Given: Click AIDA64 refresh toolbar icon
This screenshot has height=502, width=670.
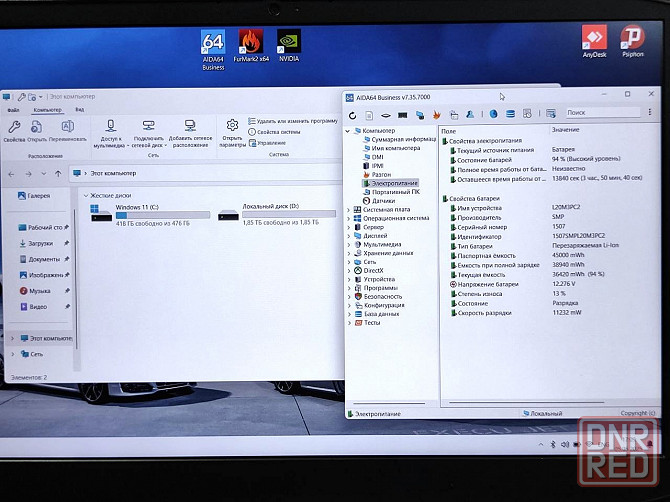Looking at the screenshot, I should click(353, 115).
